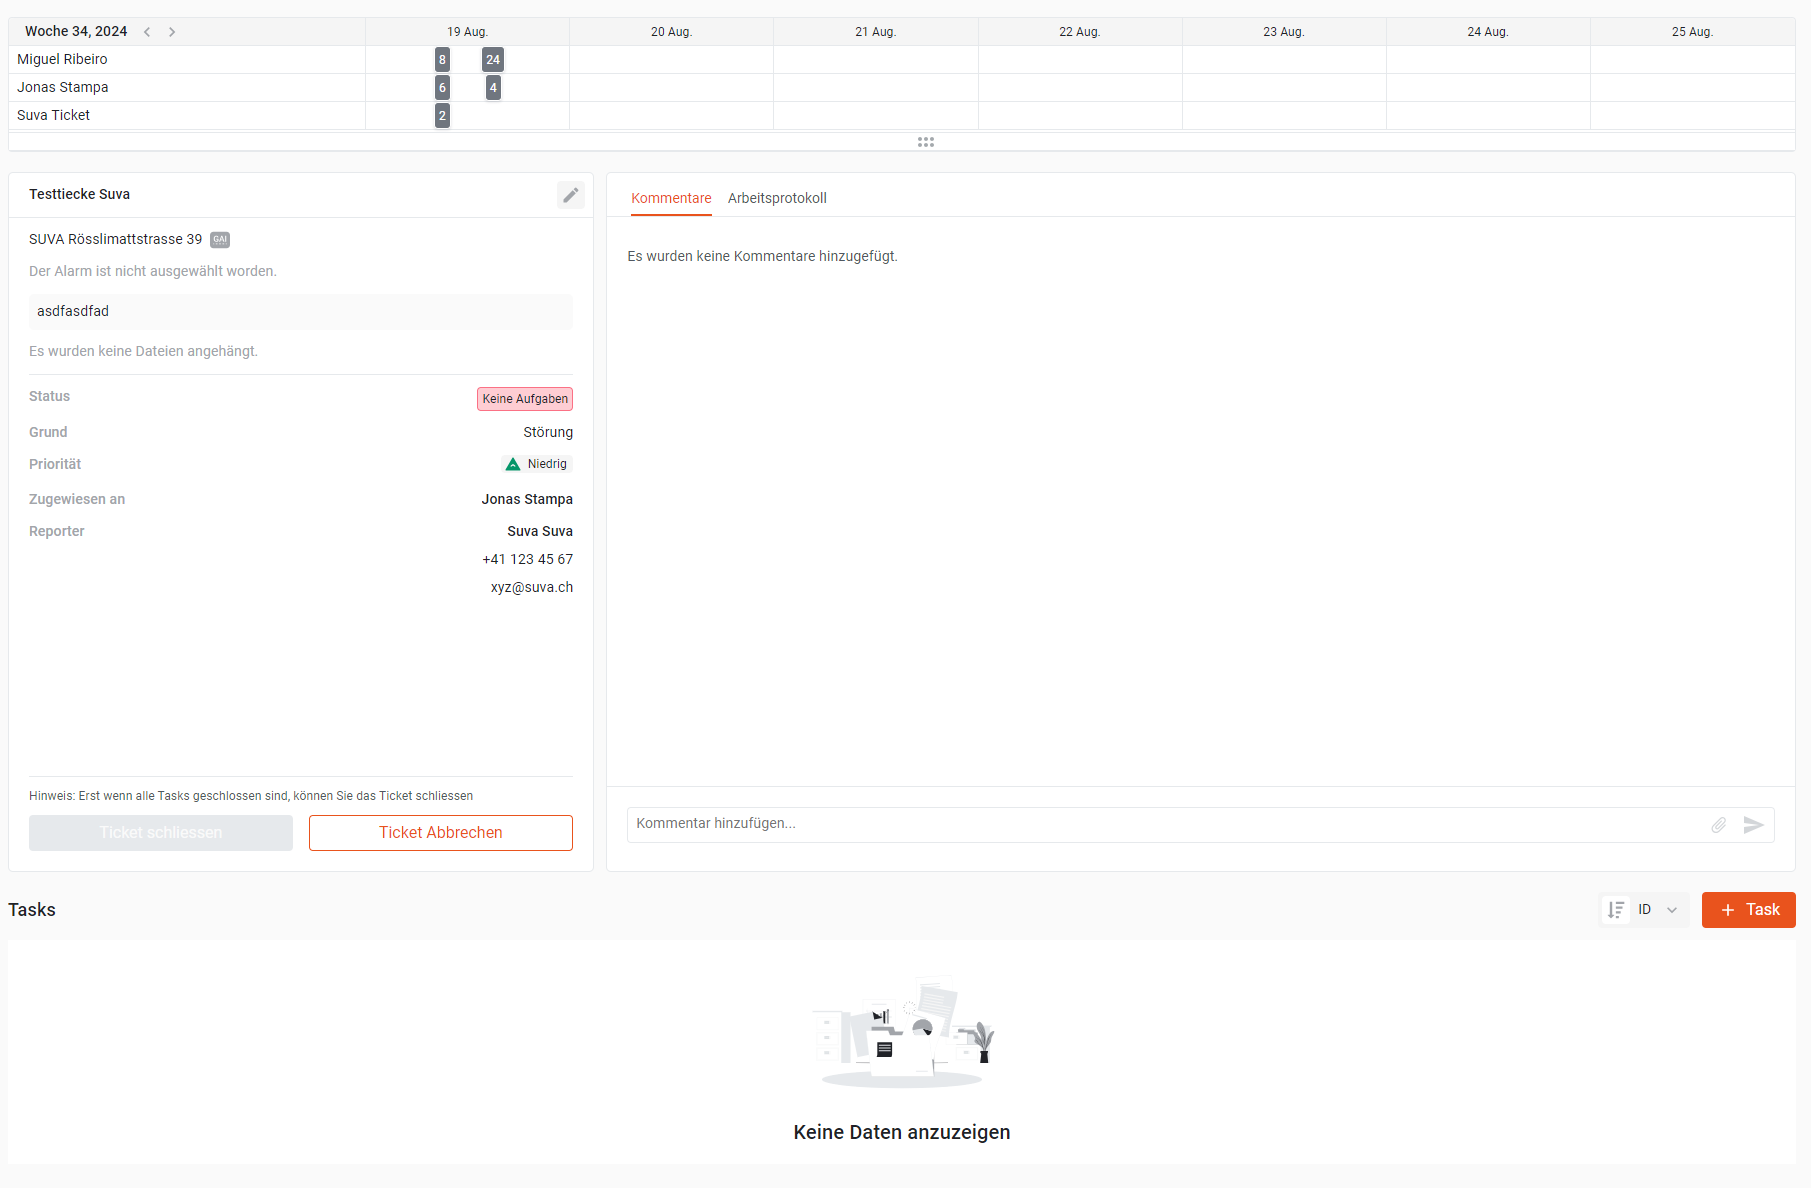Open the ID sort dropdown
The height and width of the screenshot is (1188, 1811).
click(x=1658, y=910)
